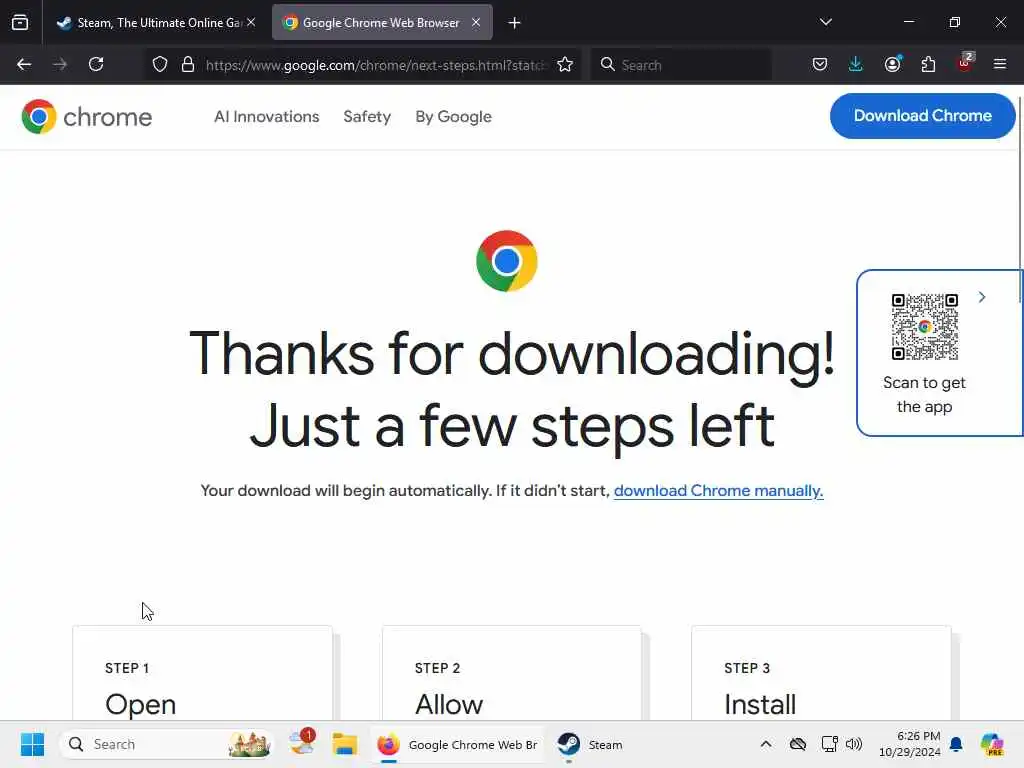Open the notification bell icon
1024x768 pixels.
click(956, 744)
